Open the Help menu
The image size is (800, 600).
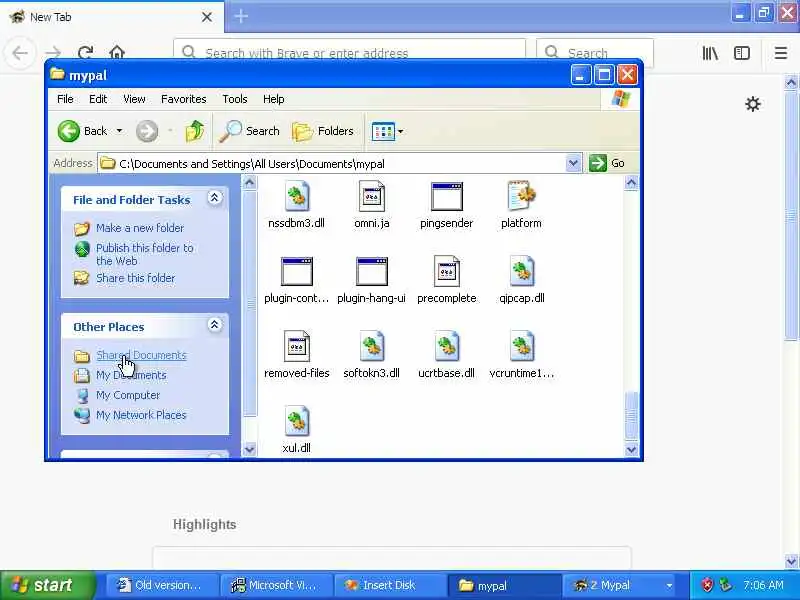point(273,99)
